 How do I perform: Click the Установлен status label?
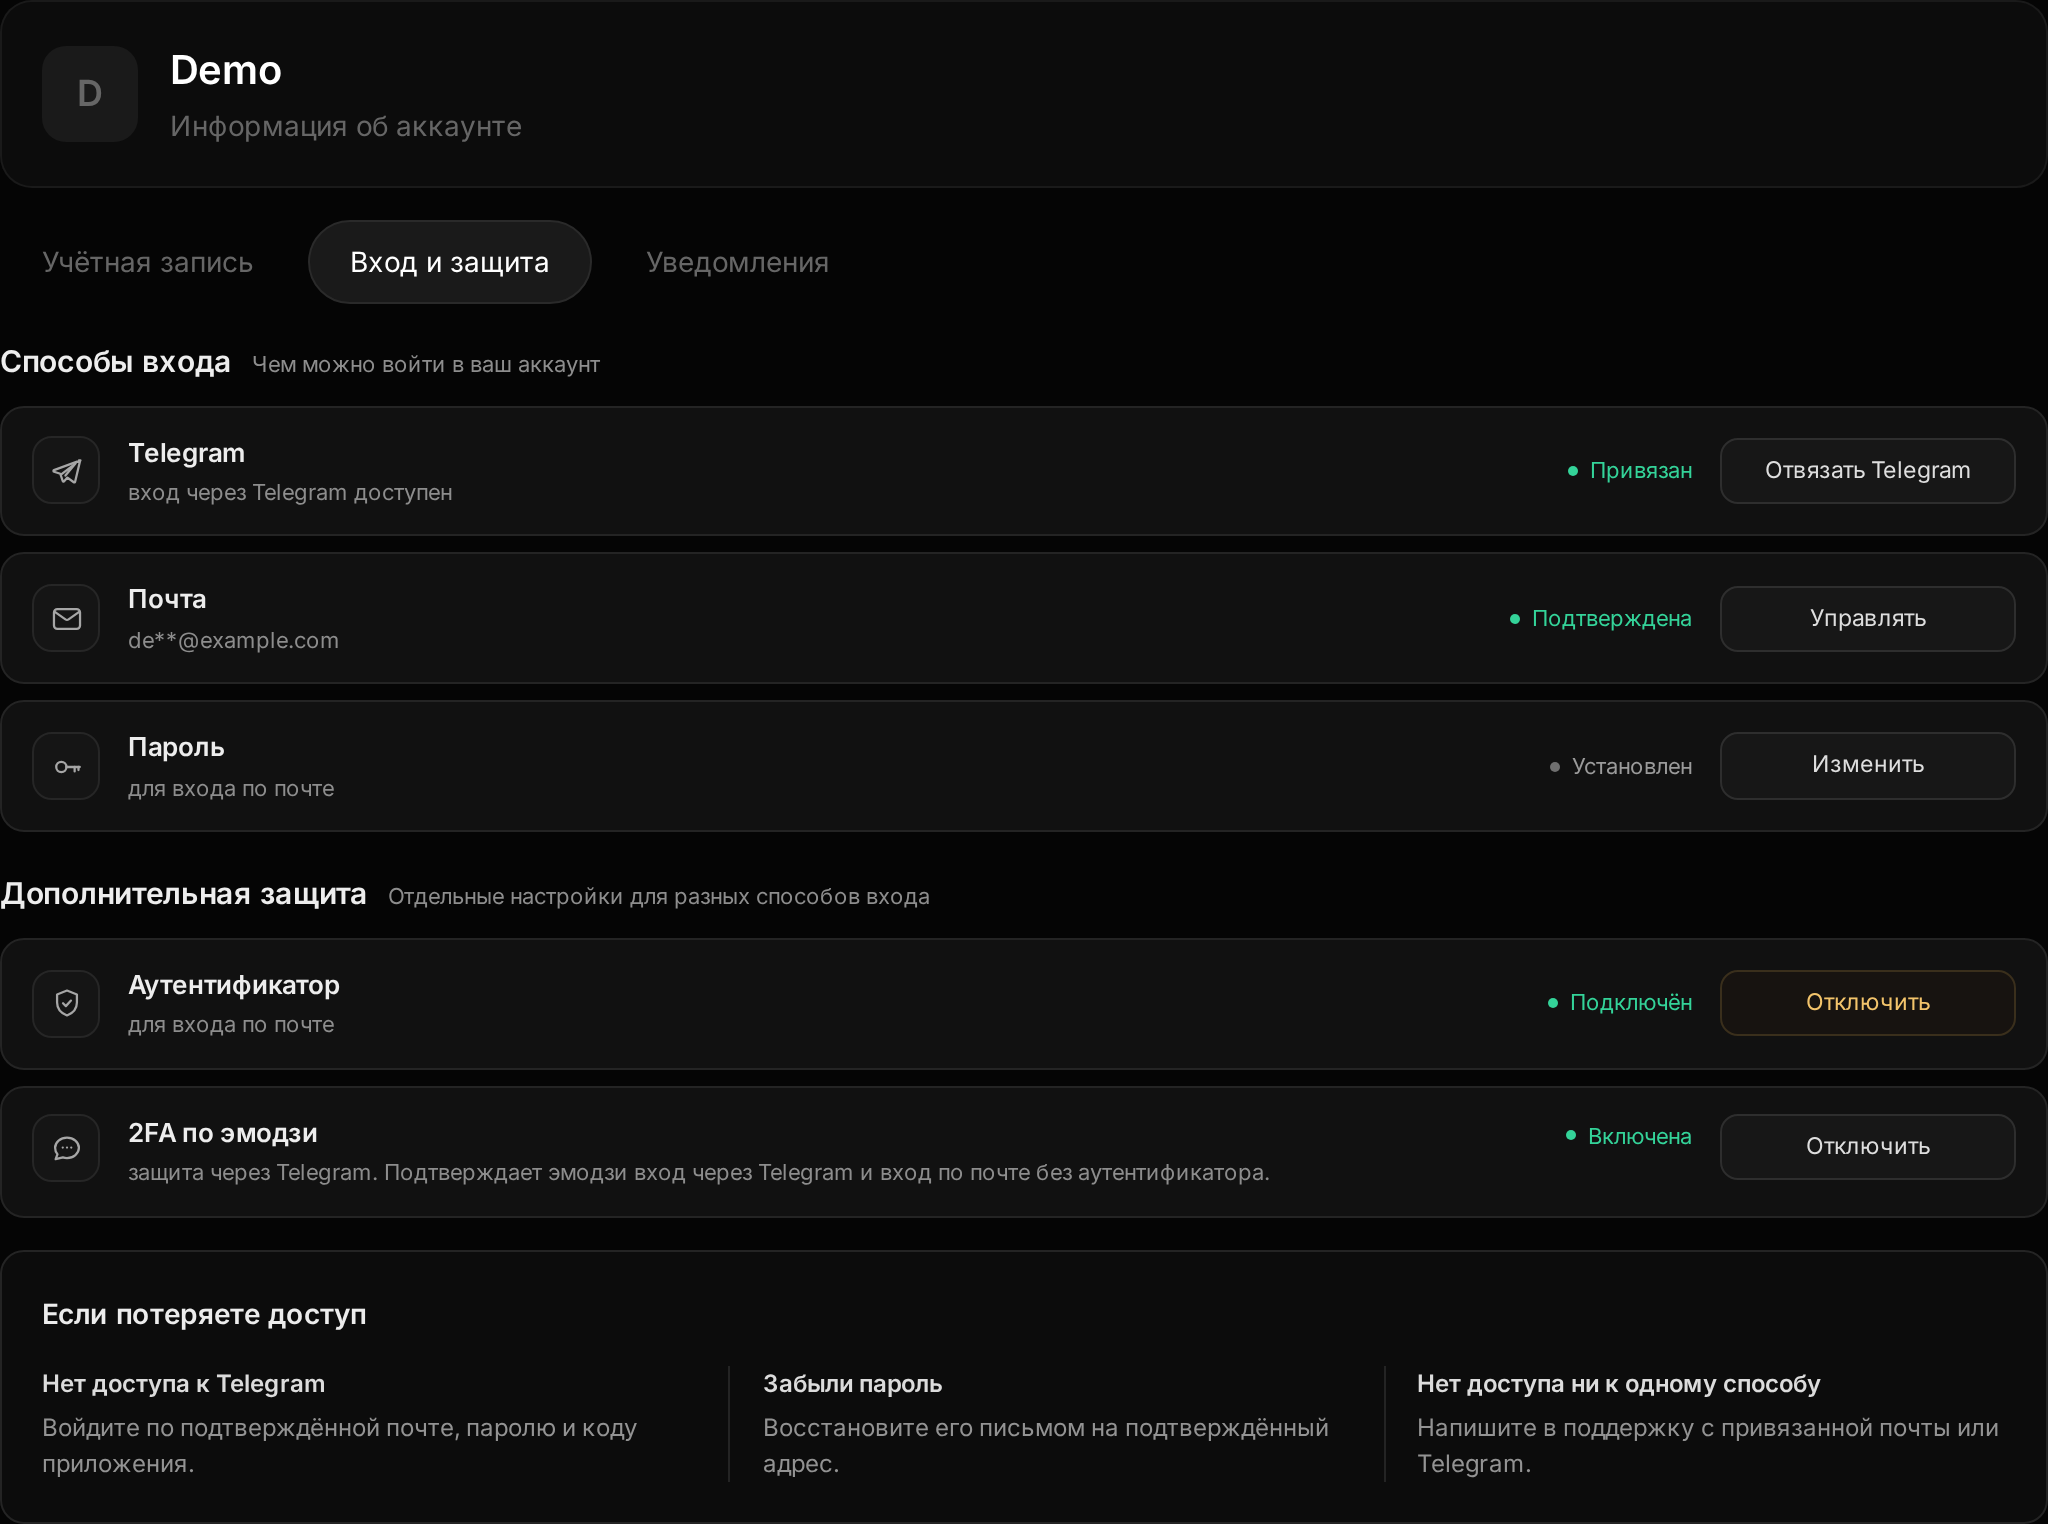(x=1621, y=767)
